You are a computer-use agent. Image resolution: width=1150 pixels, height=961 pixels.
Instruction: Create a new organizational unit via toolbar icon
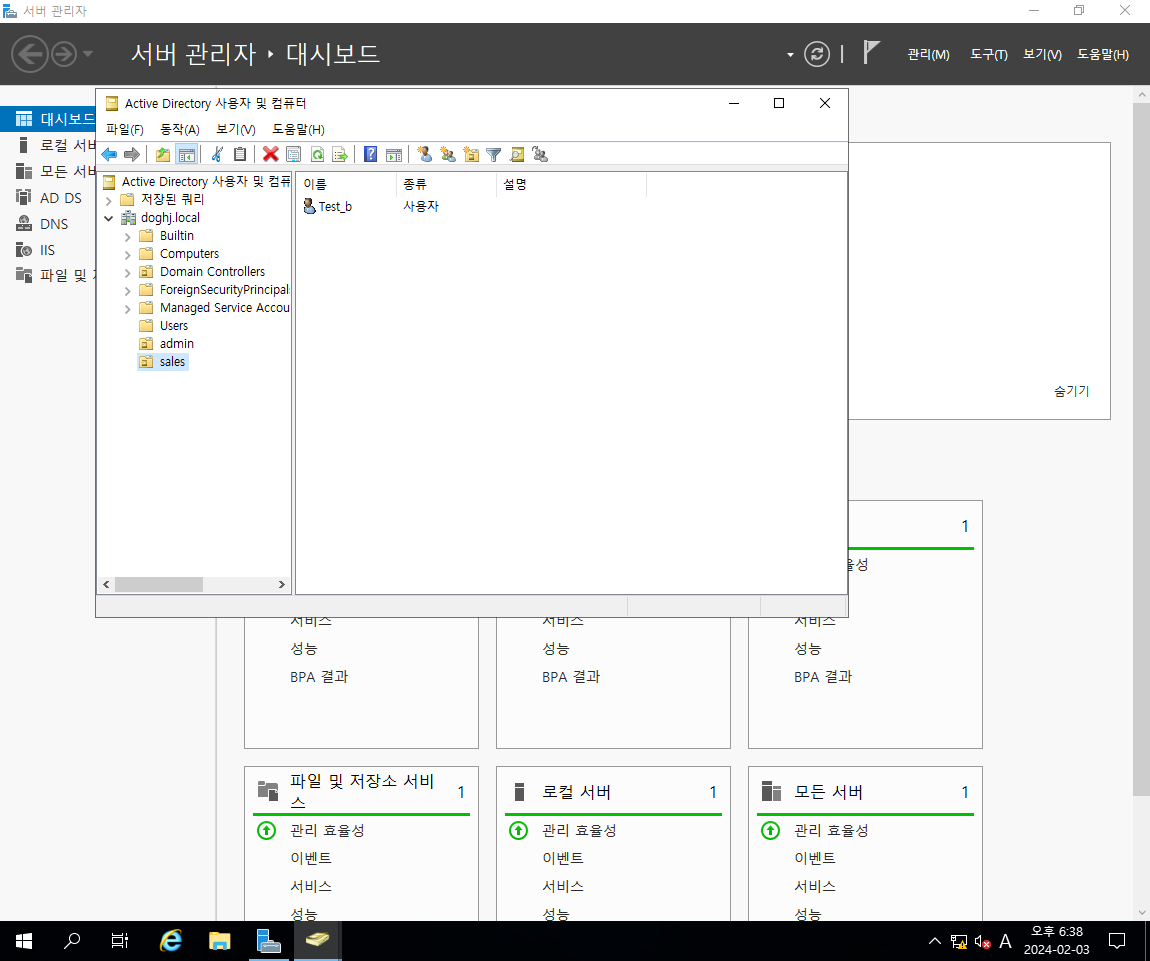point(471,154)
